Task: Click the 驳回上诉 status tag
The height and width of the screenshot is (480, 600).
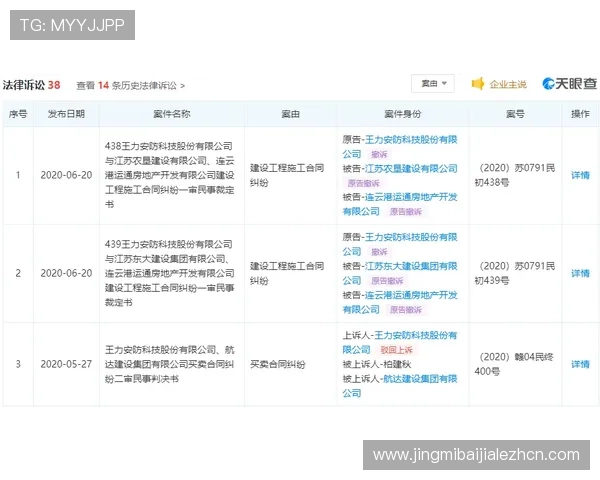Action: pos(396,349)
